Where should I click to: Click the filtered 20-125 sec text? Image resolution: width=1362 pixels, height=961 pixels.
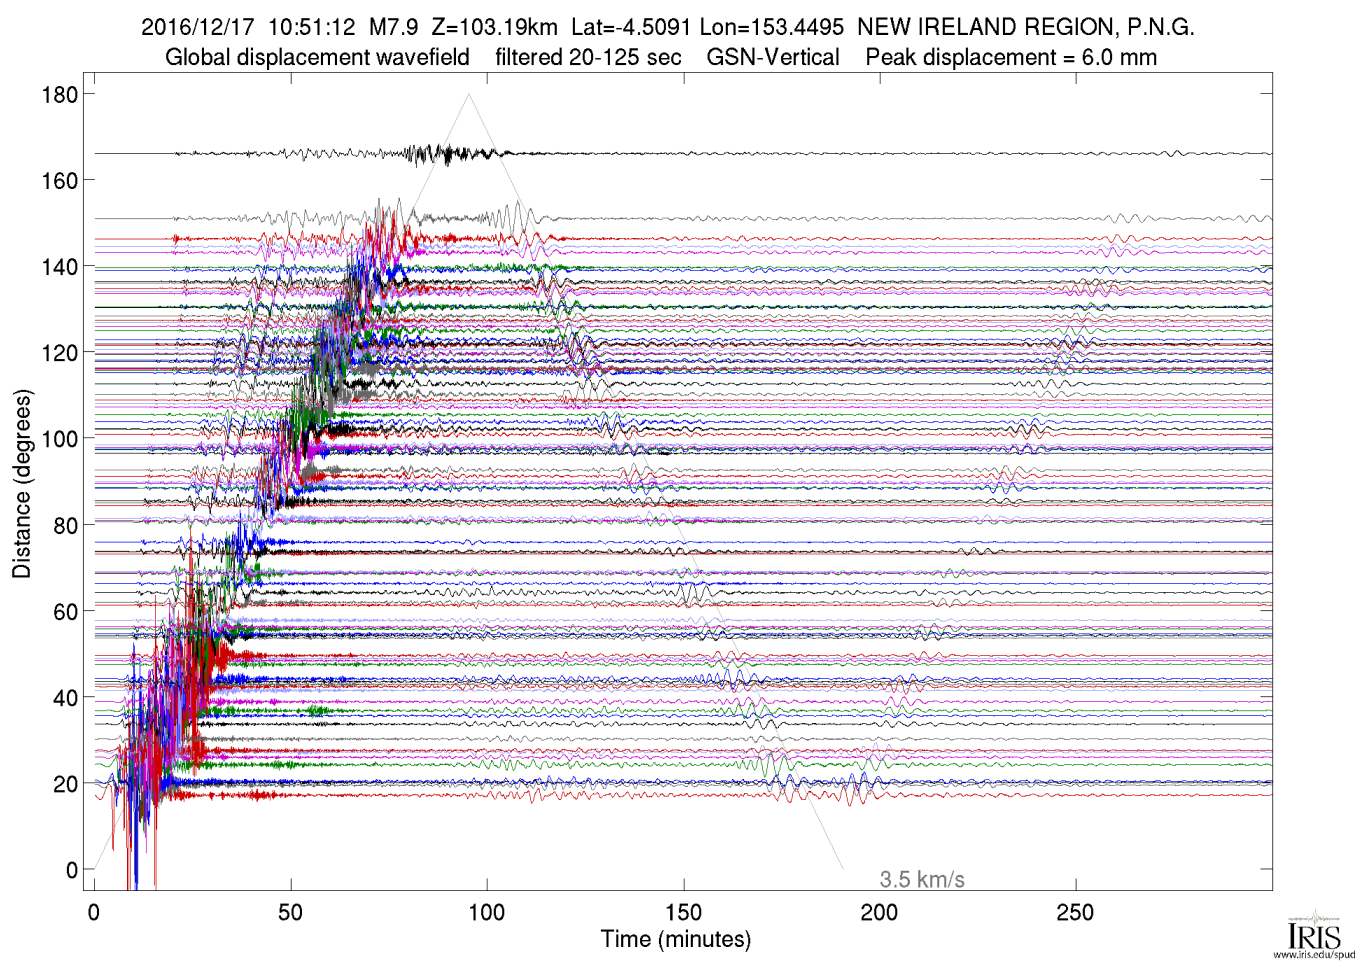588,58
